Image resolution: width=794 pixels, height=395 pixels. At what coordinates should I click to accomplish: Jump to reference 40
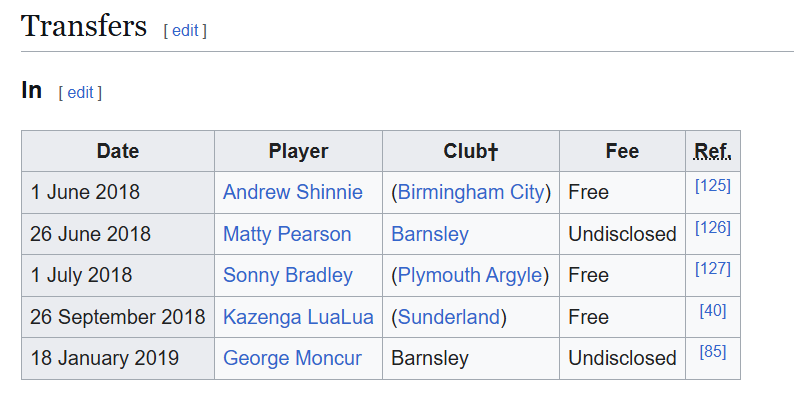coord(713,310)
